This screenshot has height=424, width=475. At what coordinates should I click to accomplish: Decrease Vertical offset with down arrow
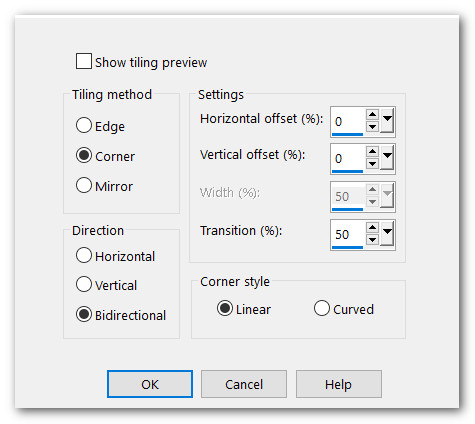click(372, 164)
